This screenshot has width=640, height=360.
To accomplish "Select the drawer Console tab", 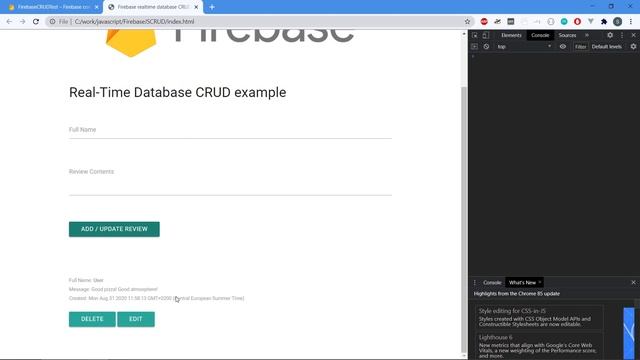I will [x=492, y=282].
